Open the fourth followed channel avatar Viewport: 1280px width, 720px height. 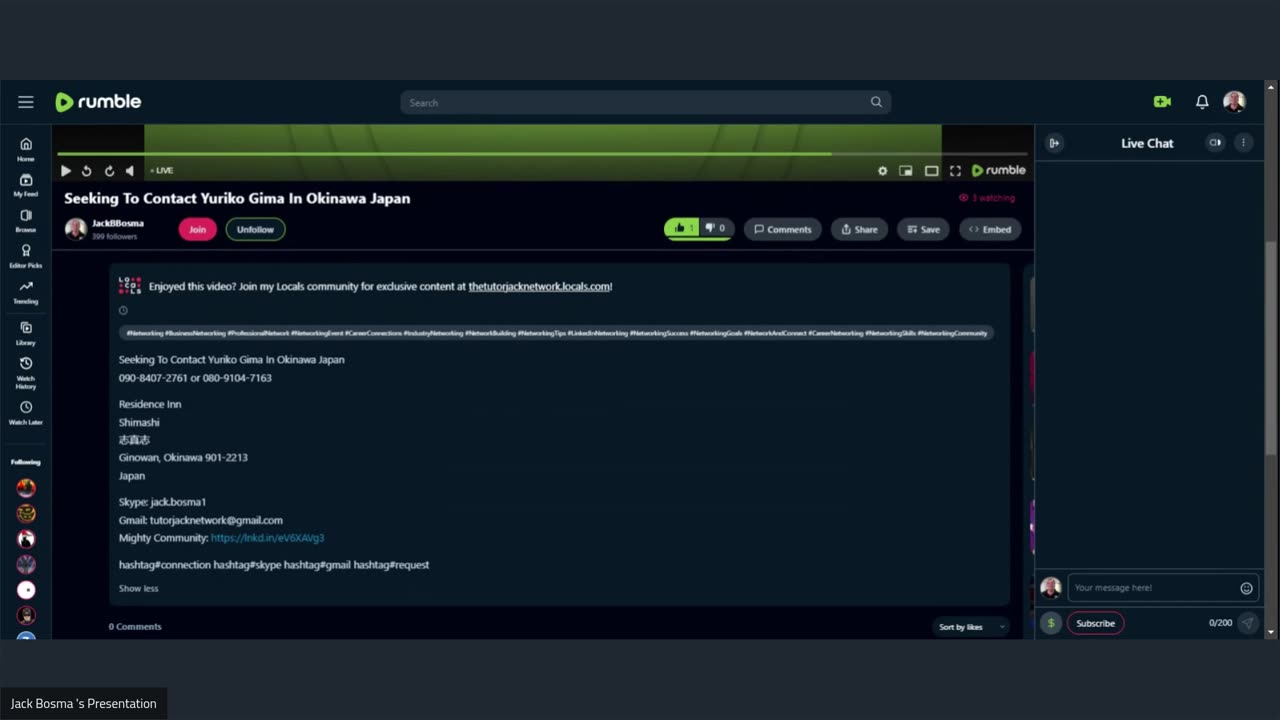(x=26, y=565)
